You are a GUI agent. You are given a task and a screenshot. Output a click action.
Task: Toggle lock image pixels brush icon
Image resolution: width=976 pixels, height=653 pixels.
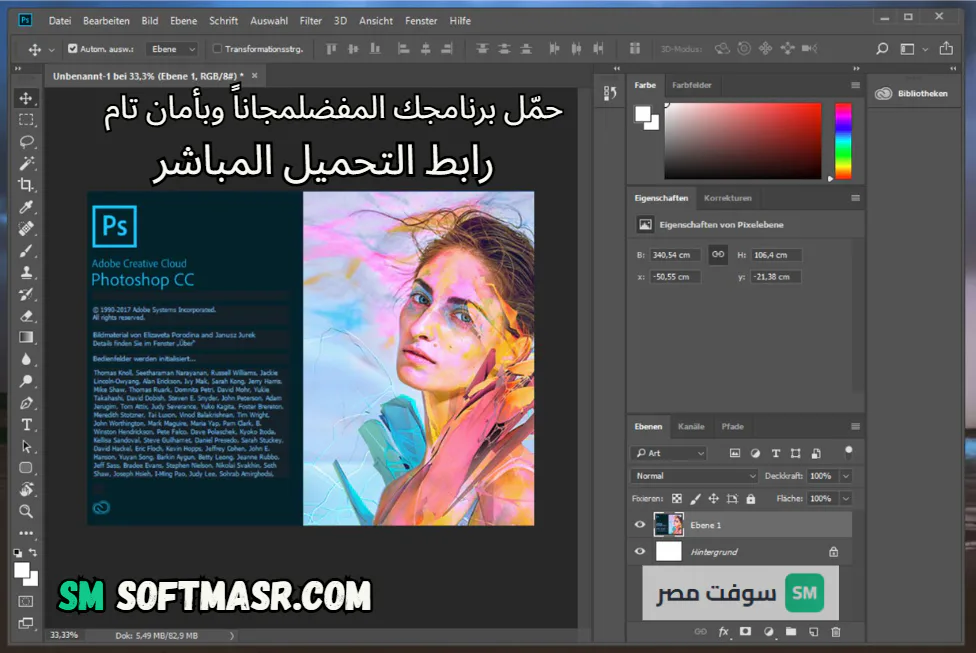click(x=695, y=499)
